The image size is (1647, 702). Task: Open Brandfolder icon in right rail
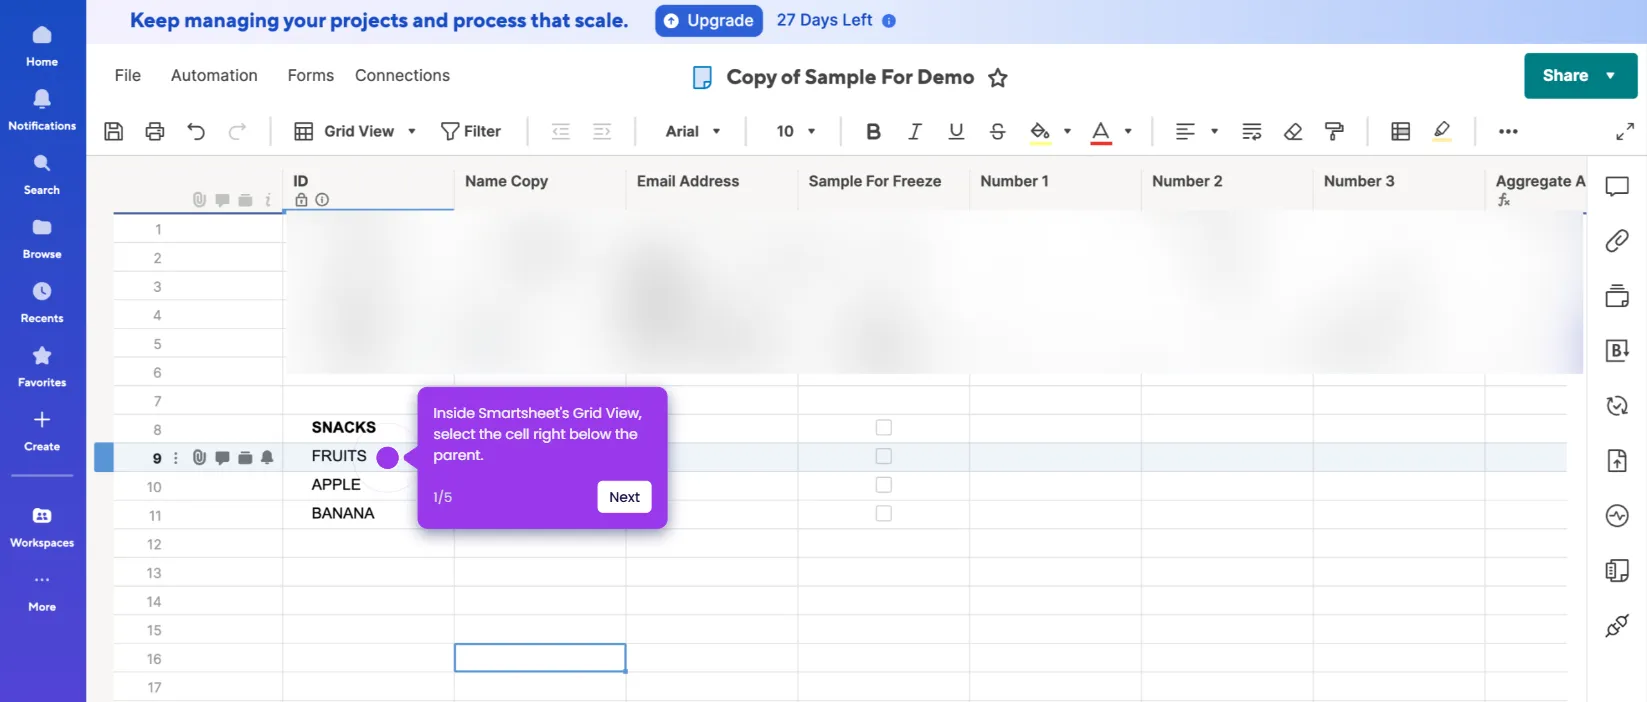(x=1617, y=350)
